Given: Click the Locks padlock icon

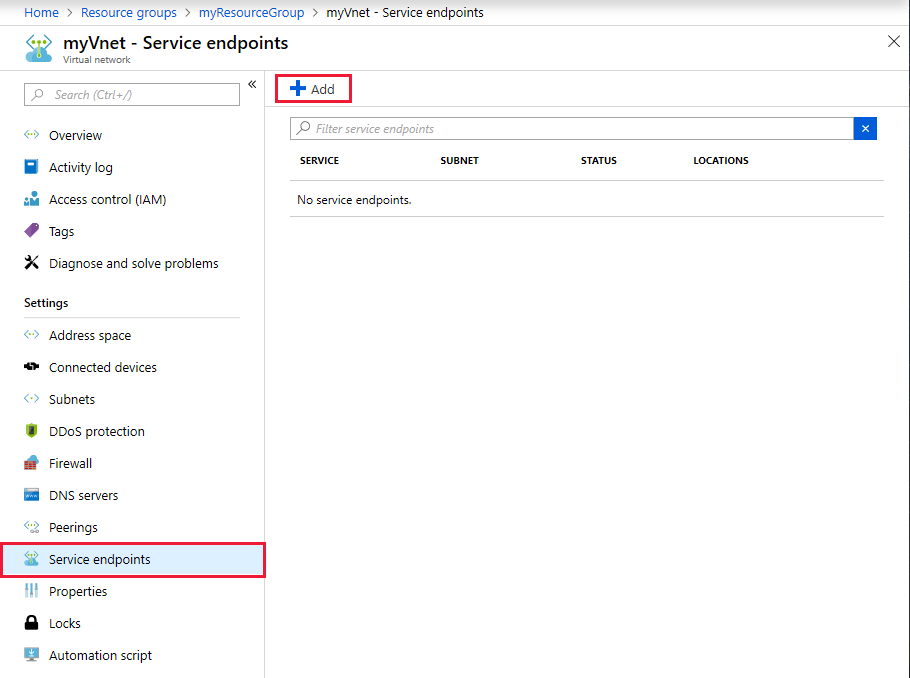Looking at the screenshot, I should pyautogui.click(x=31, y=623).
